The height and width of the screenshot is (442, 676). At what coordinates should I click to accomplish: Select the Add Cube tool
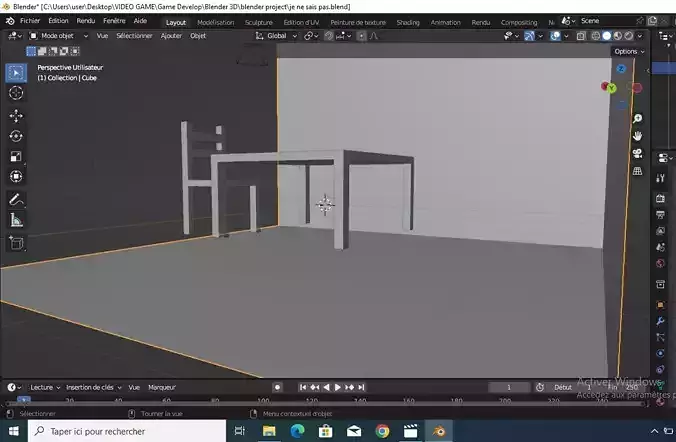(x=16, y=243)
